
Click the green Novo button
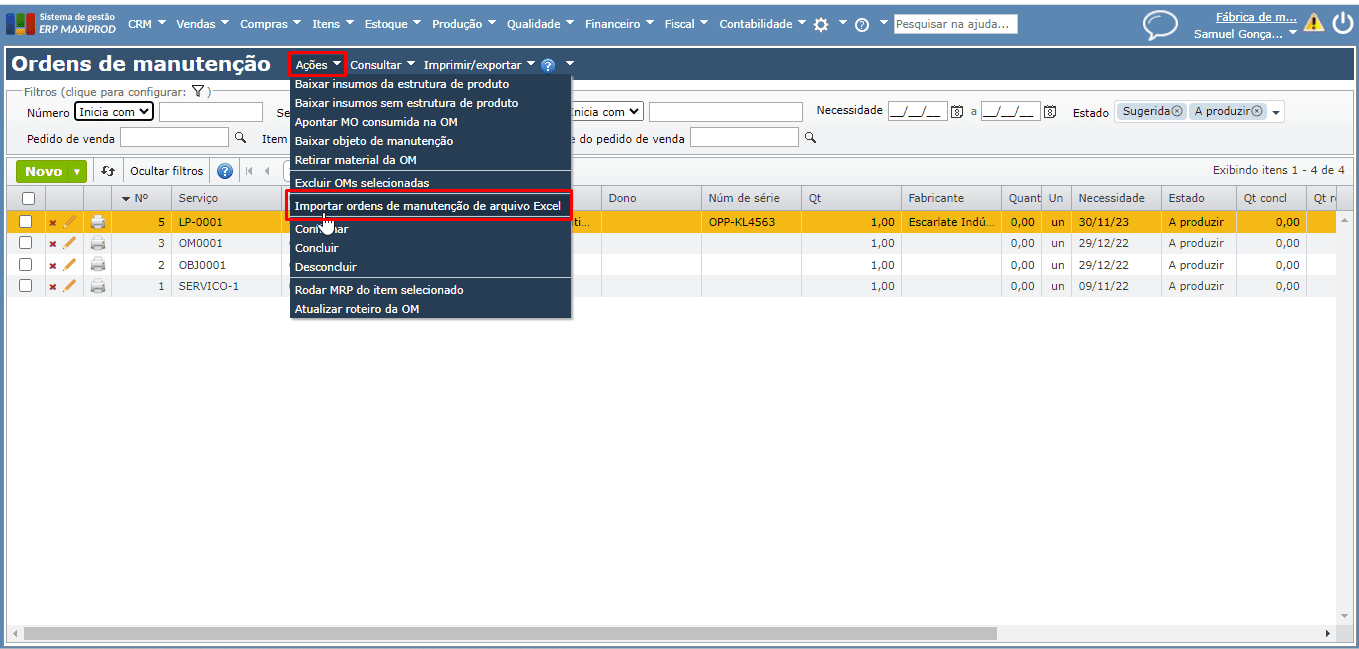tap(43, 172)
